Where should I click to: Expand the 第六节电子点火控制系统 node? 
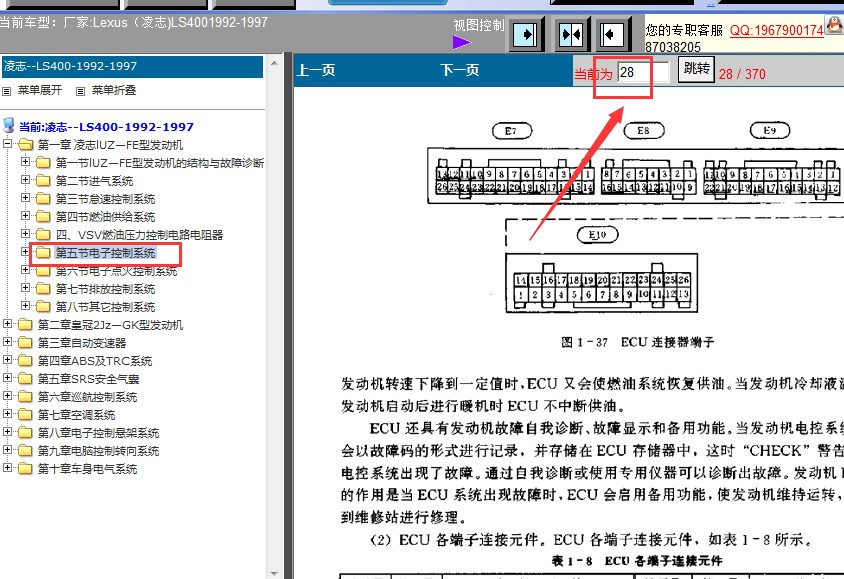click(25, 270)
